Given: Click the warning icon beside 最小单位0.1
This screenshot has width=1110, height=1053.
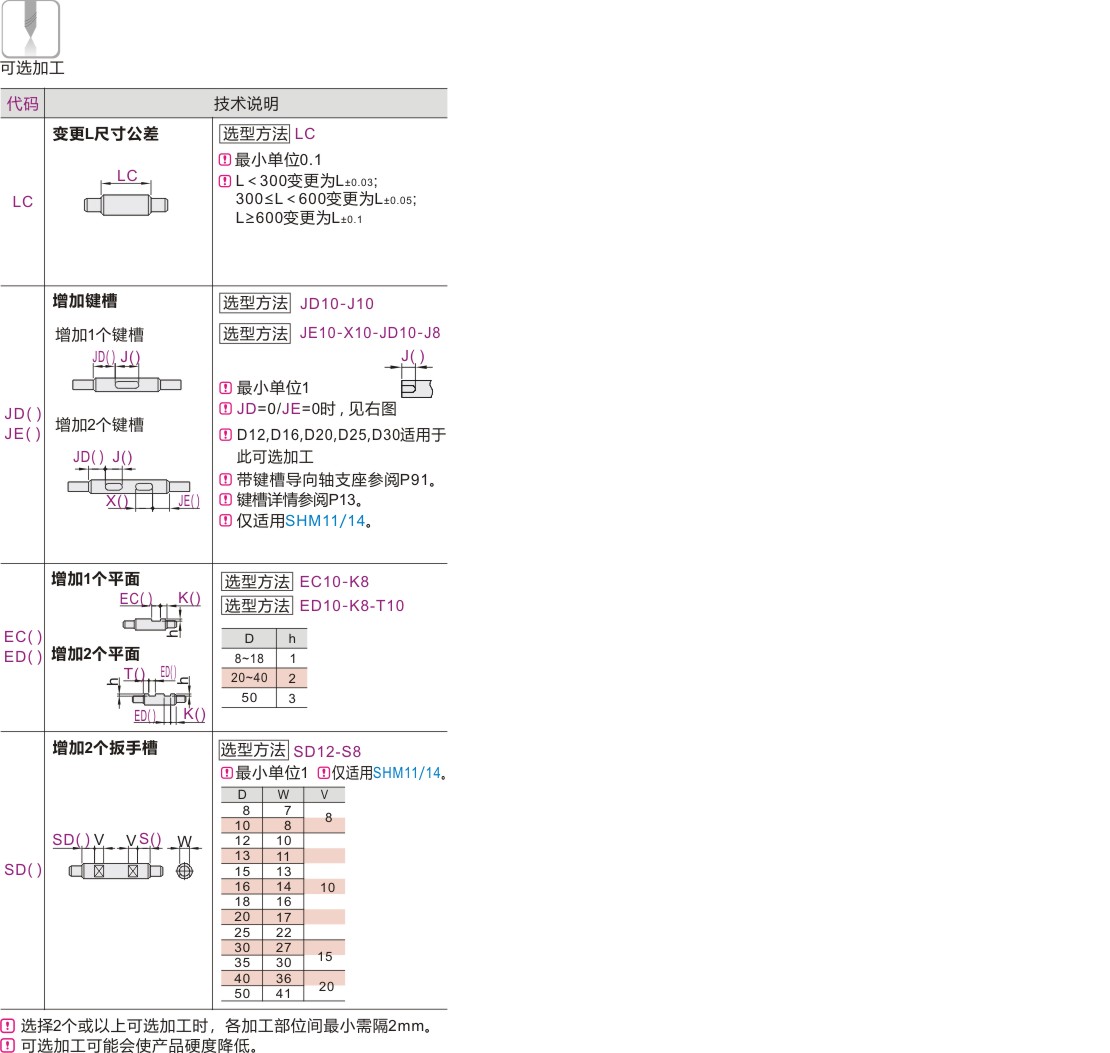Looking at the screenshot, I should coord(225,159).
